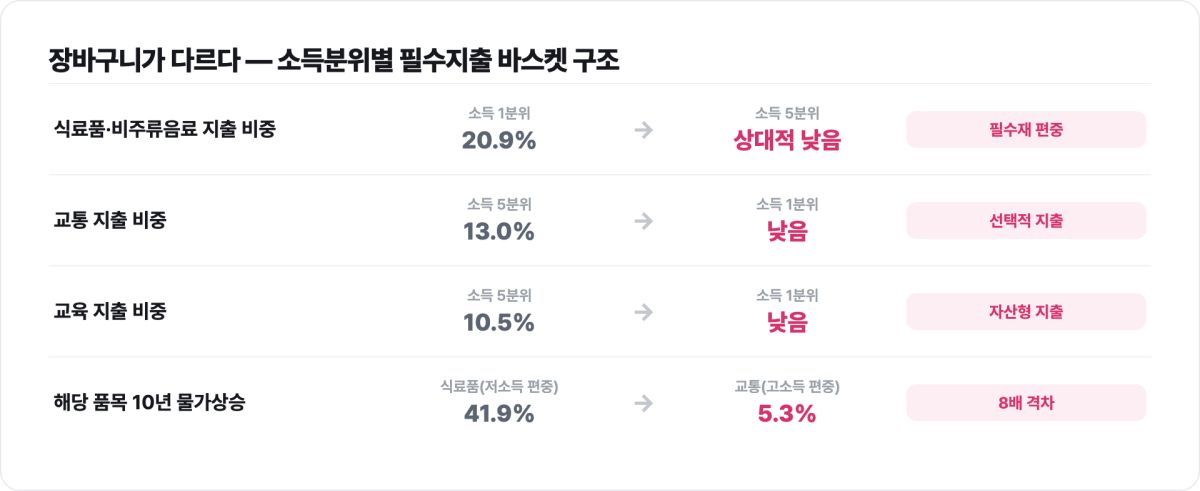
Task: Click the 10.5% education share value
Action: pos(499,323)
